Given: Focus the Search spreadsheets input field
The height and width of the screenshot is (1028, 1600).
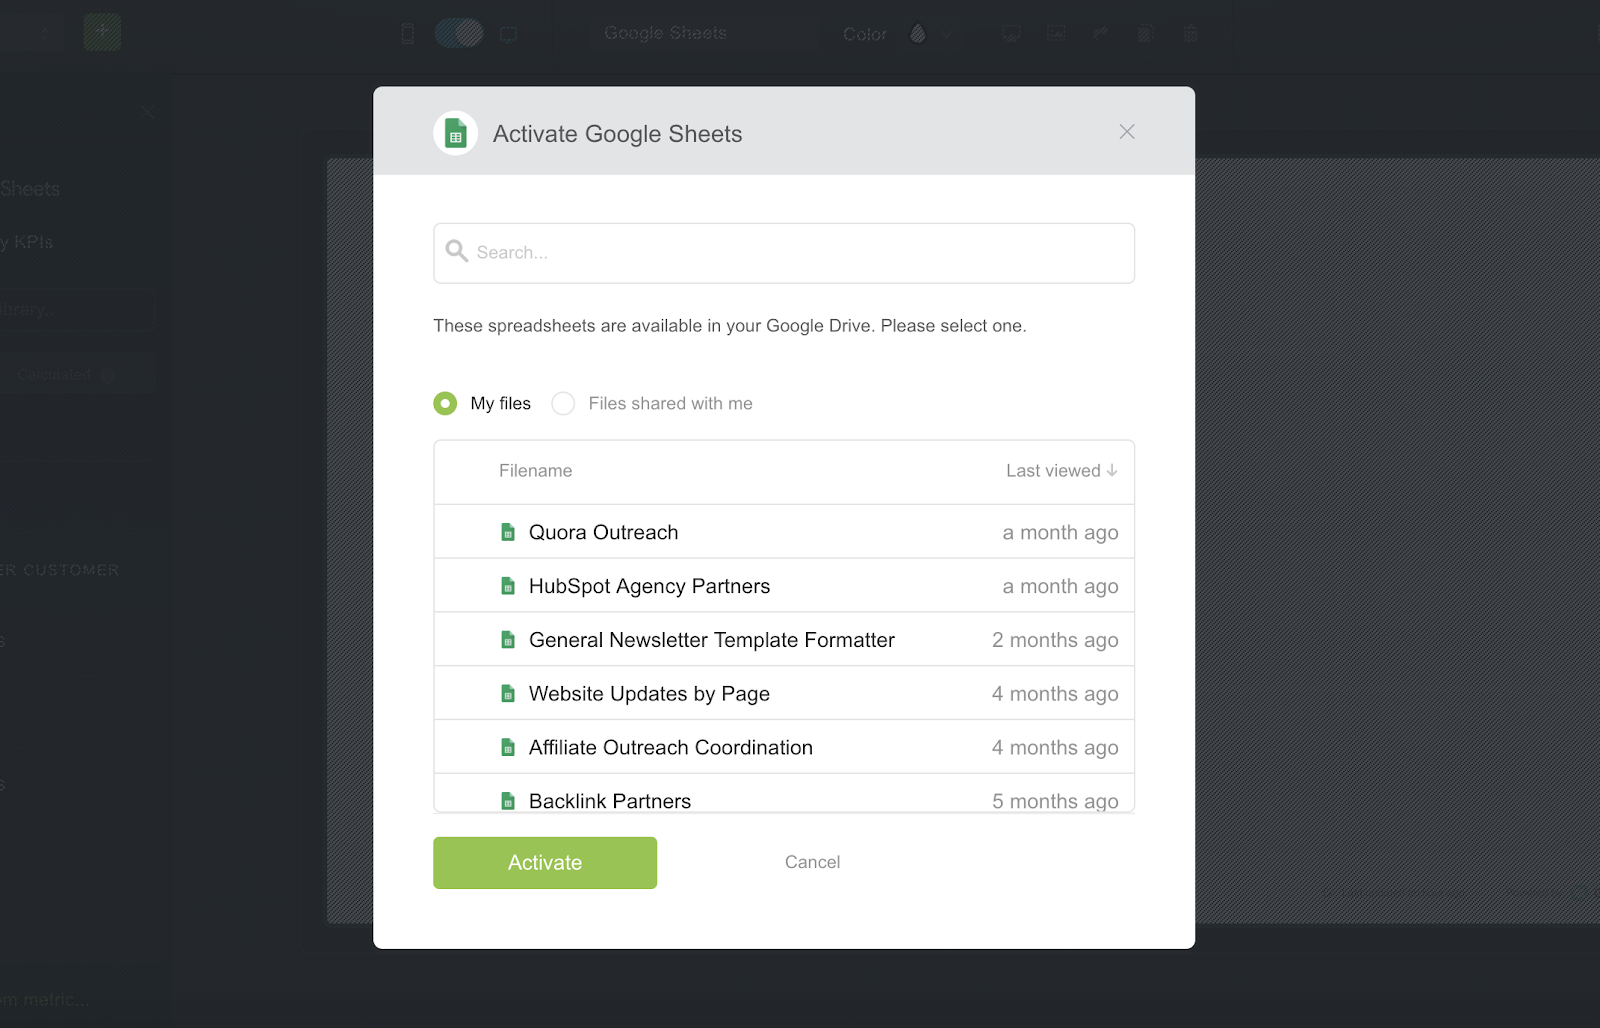Looking at the screenshot, I should click(800, 253).
